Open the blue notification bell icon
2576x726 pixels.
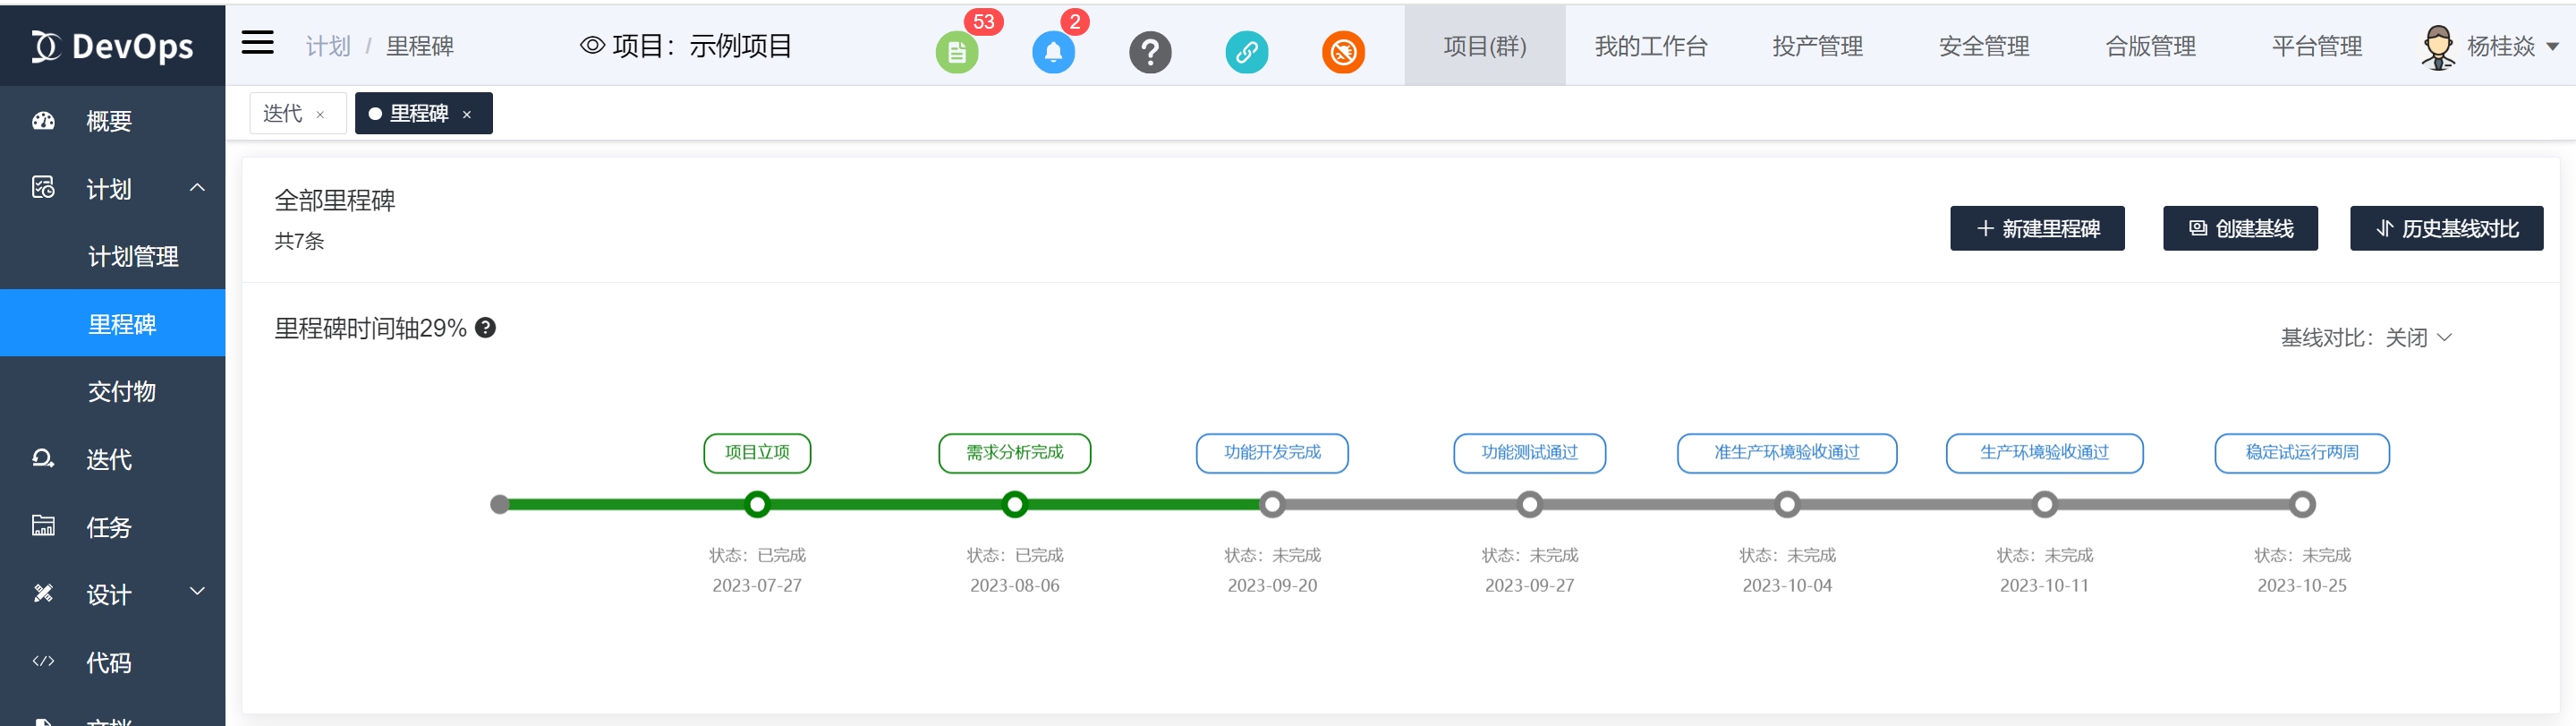(x=1052, y=52)
